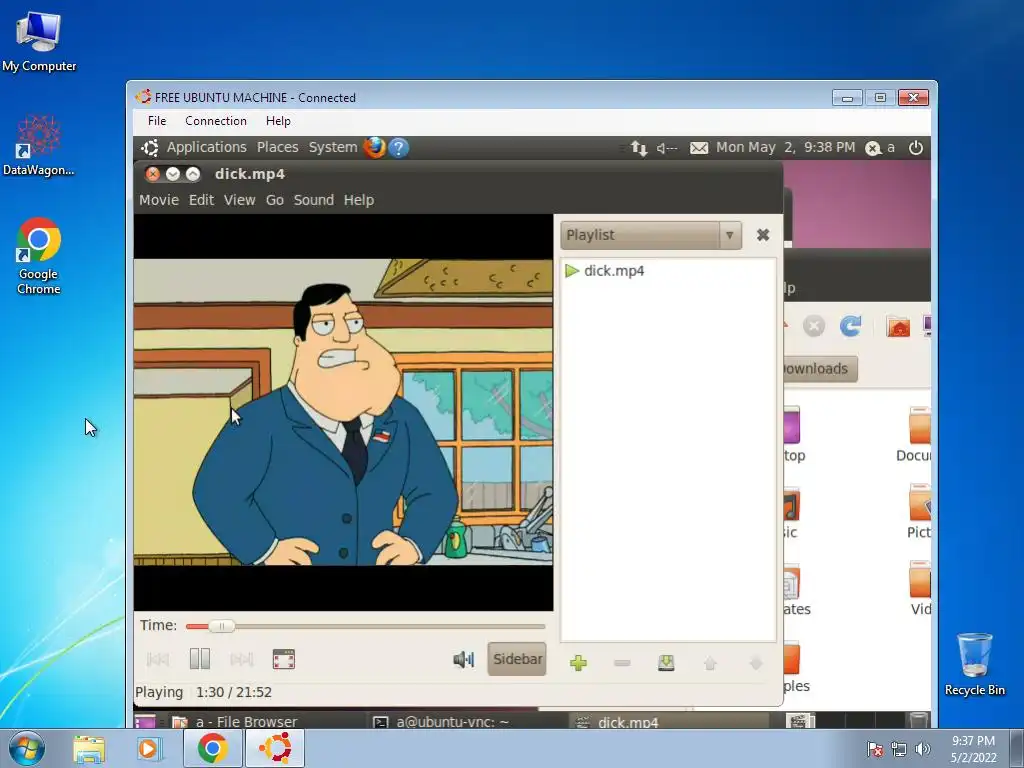Open the mail envelope indicator
This screenshot has width=1024, height=768.
pyautogui.click(x=699, y=148)
